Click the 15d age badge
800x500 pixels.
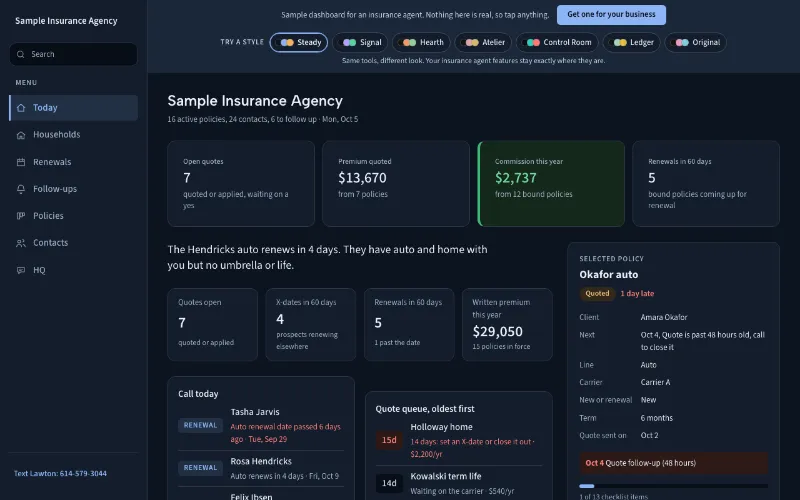(x=389, y=440)
